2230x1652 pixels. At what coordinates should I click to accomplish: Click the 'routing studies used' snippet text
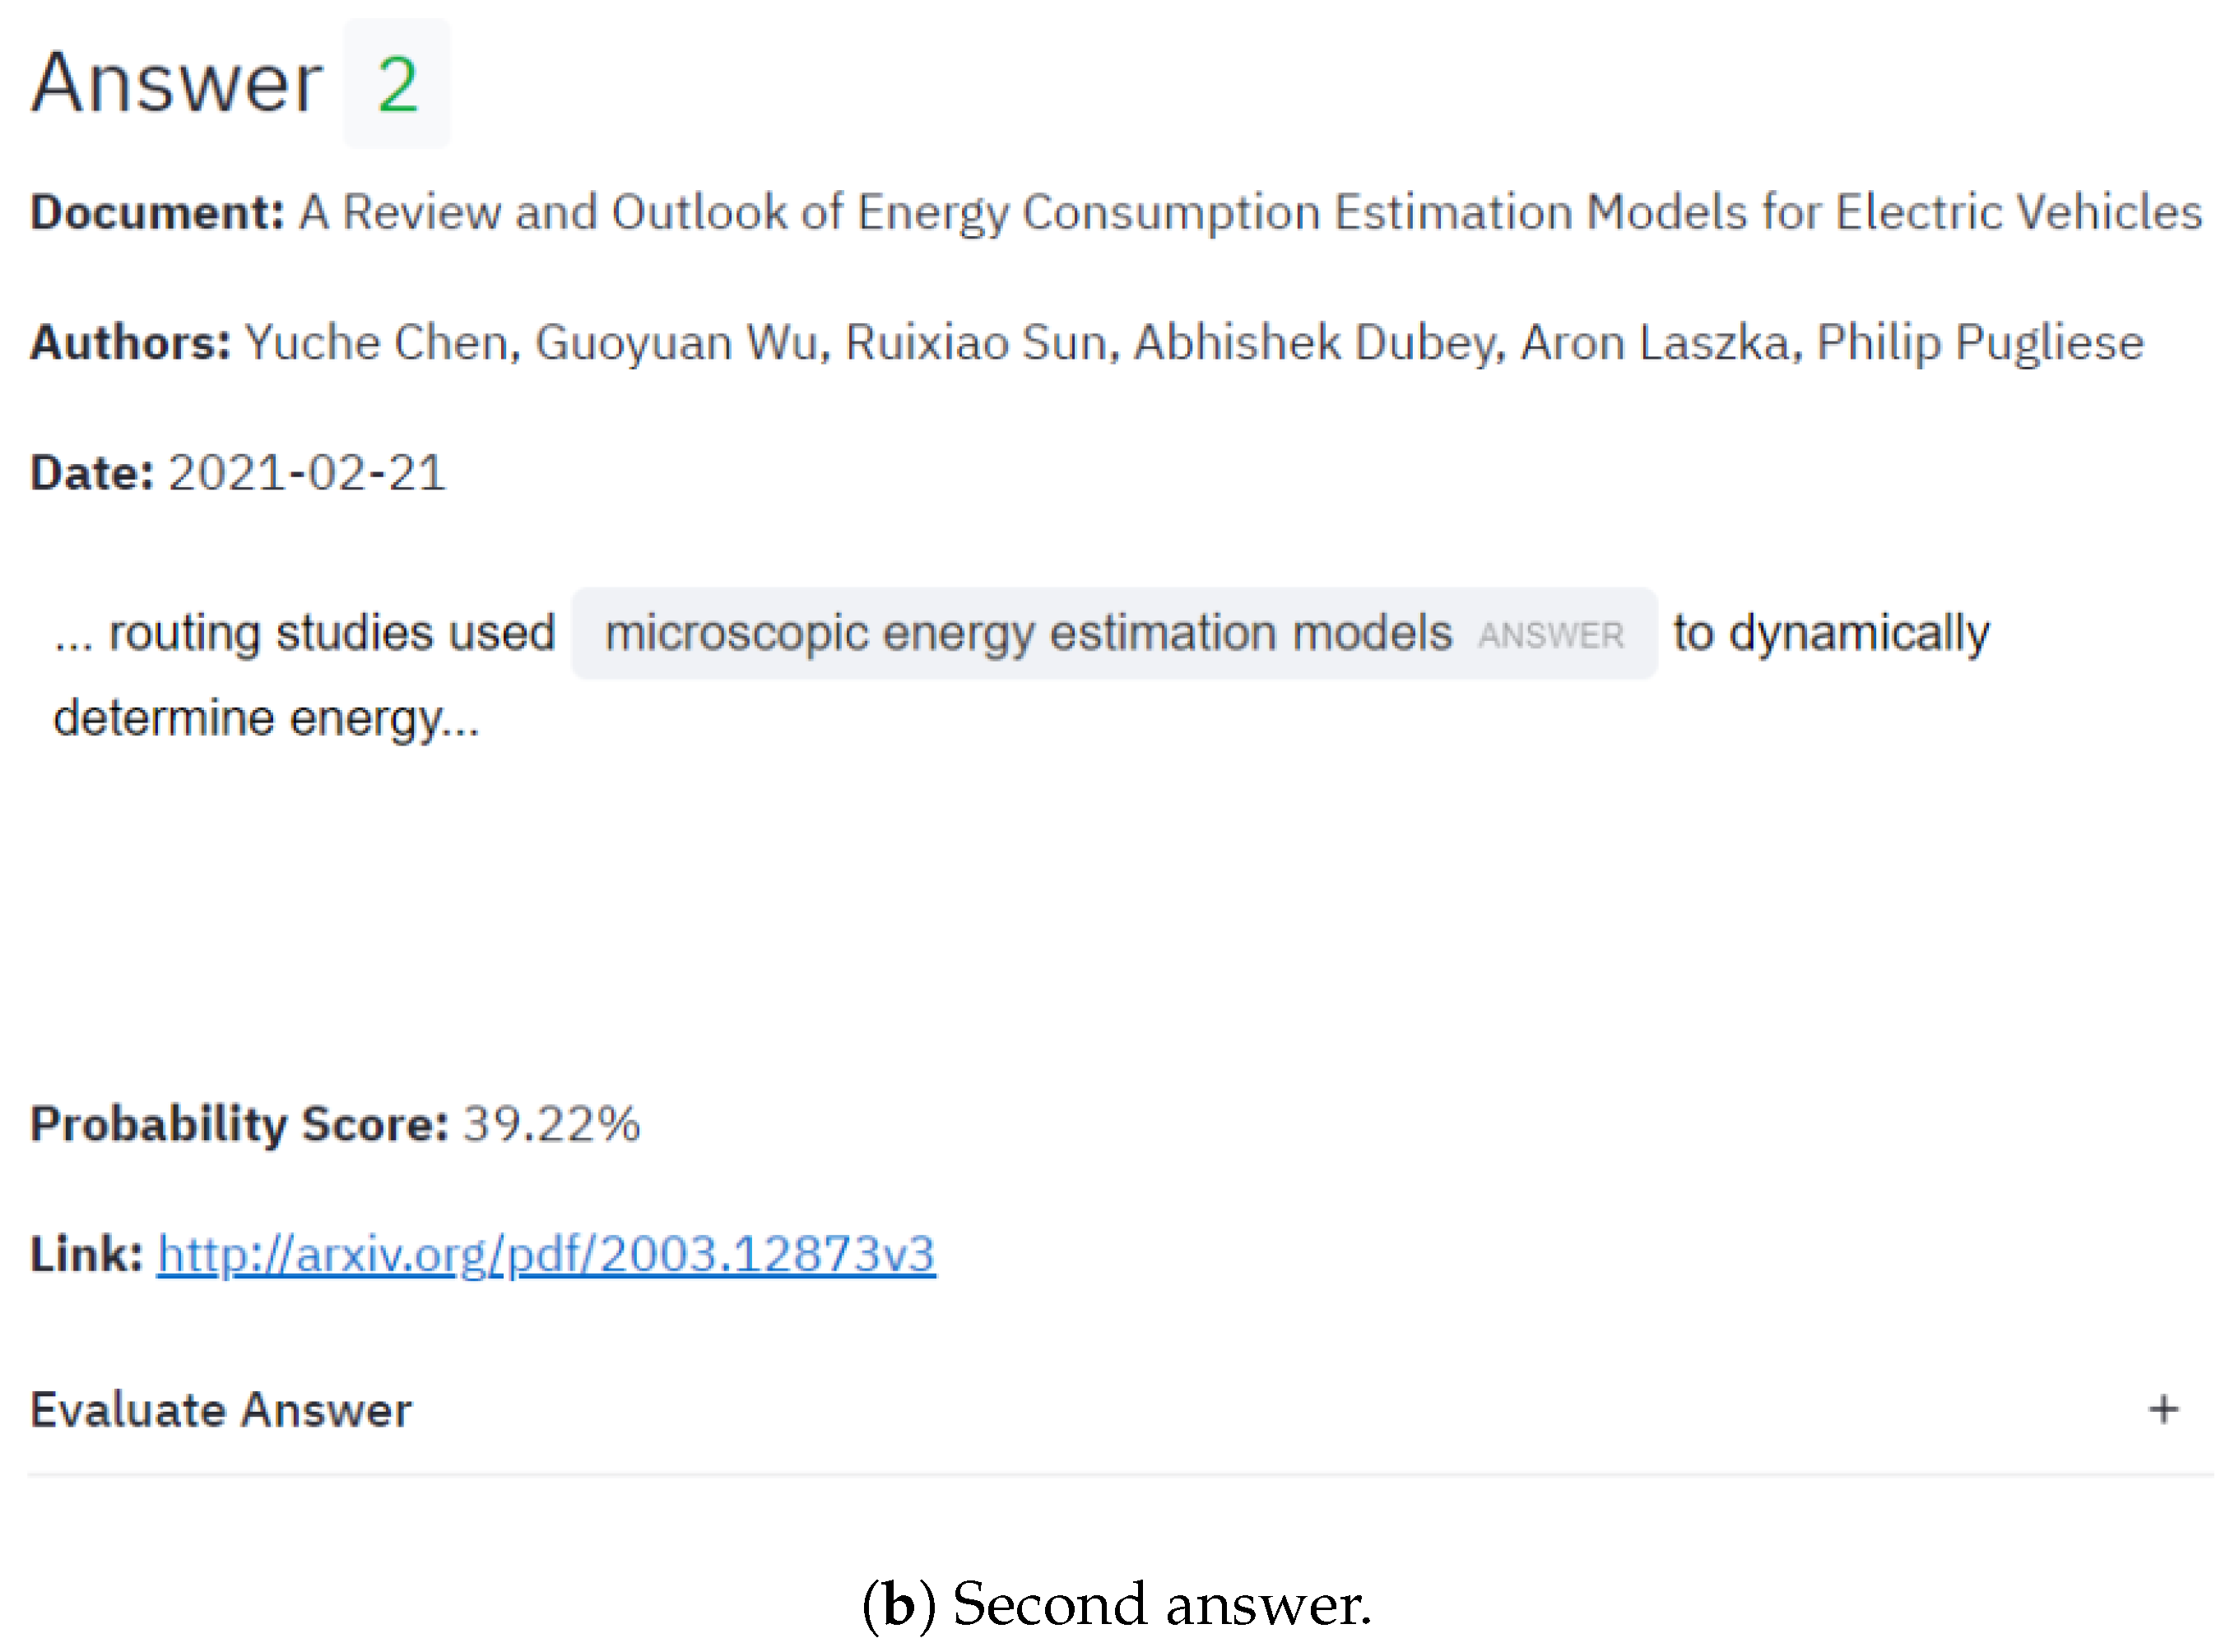(330, 633)
